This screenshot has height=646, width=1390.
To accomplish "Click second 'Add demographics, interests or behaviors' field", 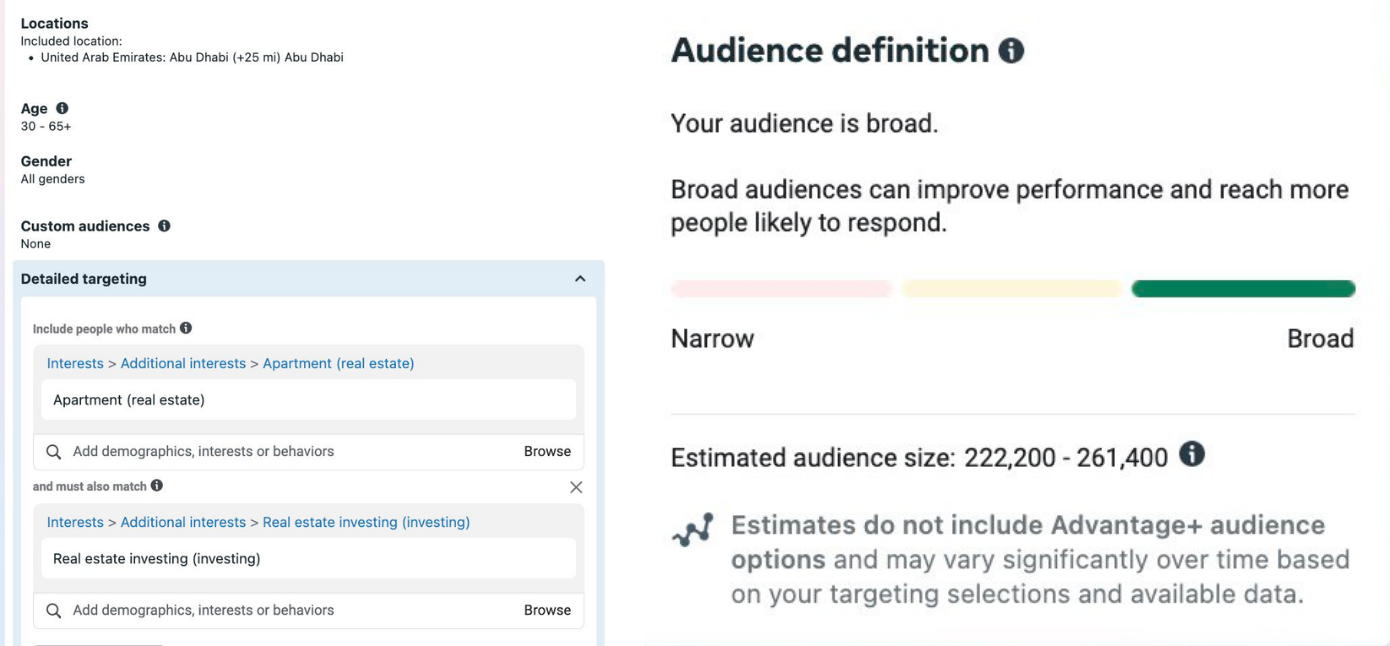I will point(309,610).
